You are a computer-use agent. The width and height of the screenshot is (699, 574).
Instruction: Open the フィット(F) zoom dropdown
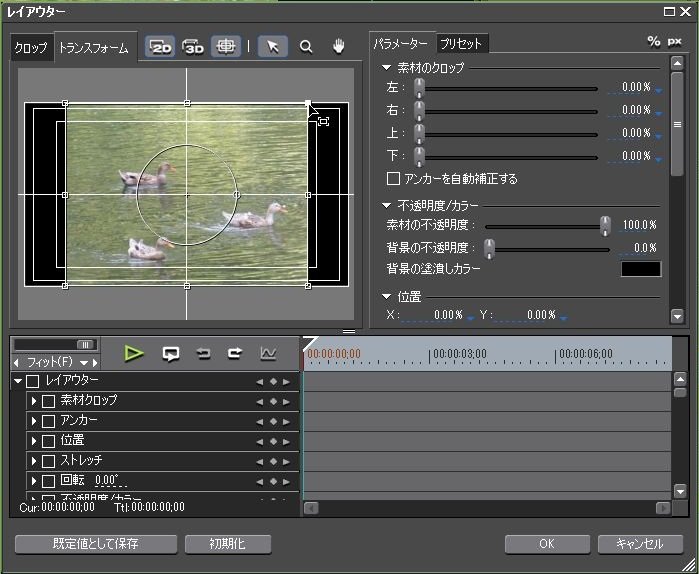tap(84, 363)
